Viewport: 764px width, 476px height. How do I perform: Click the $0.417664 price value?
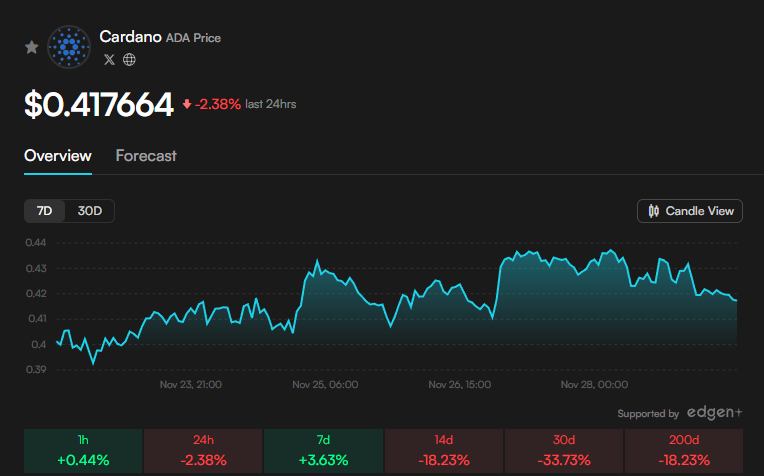pyautogui.click(x=99, y=104)
